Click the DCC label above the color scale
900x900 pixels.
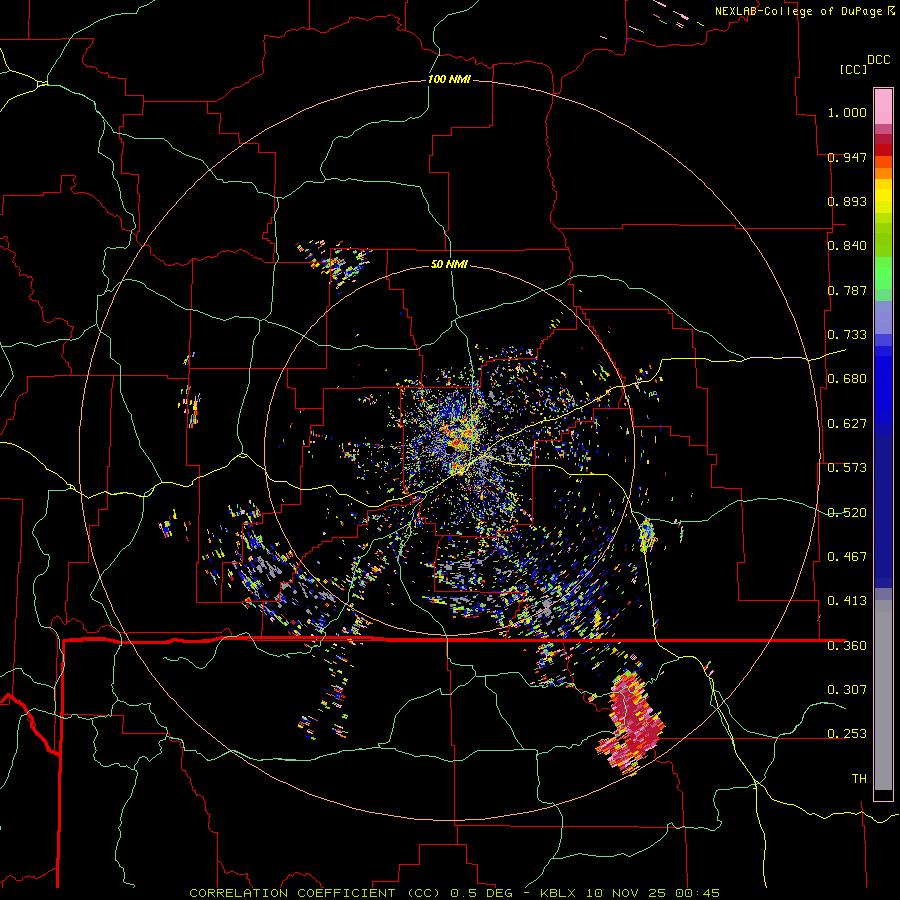click(879, 60)
